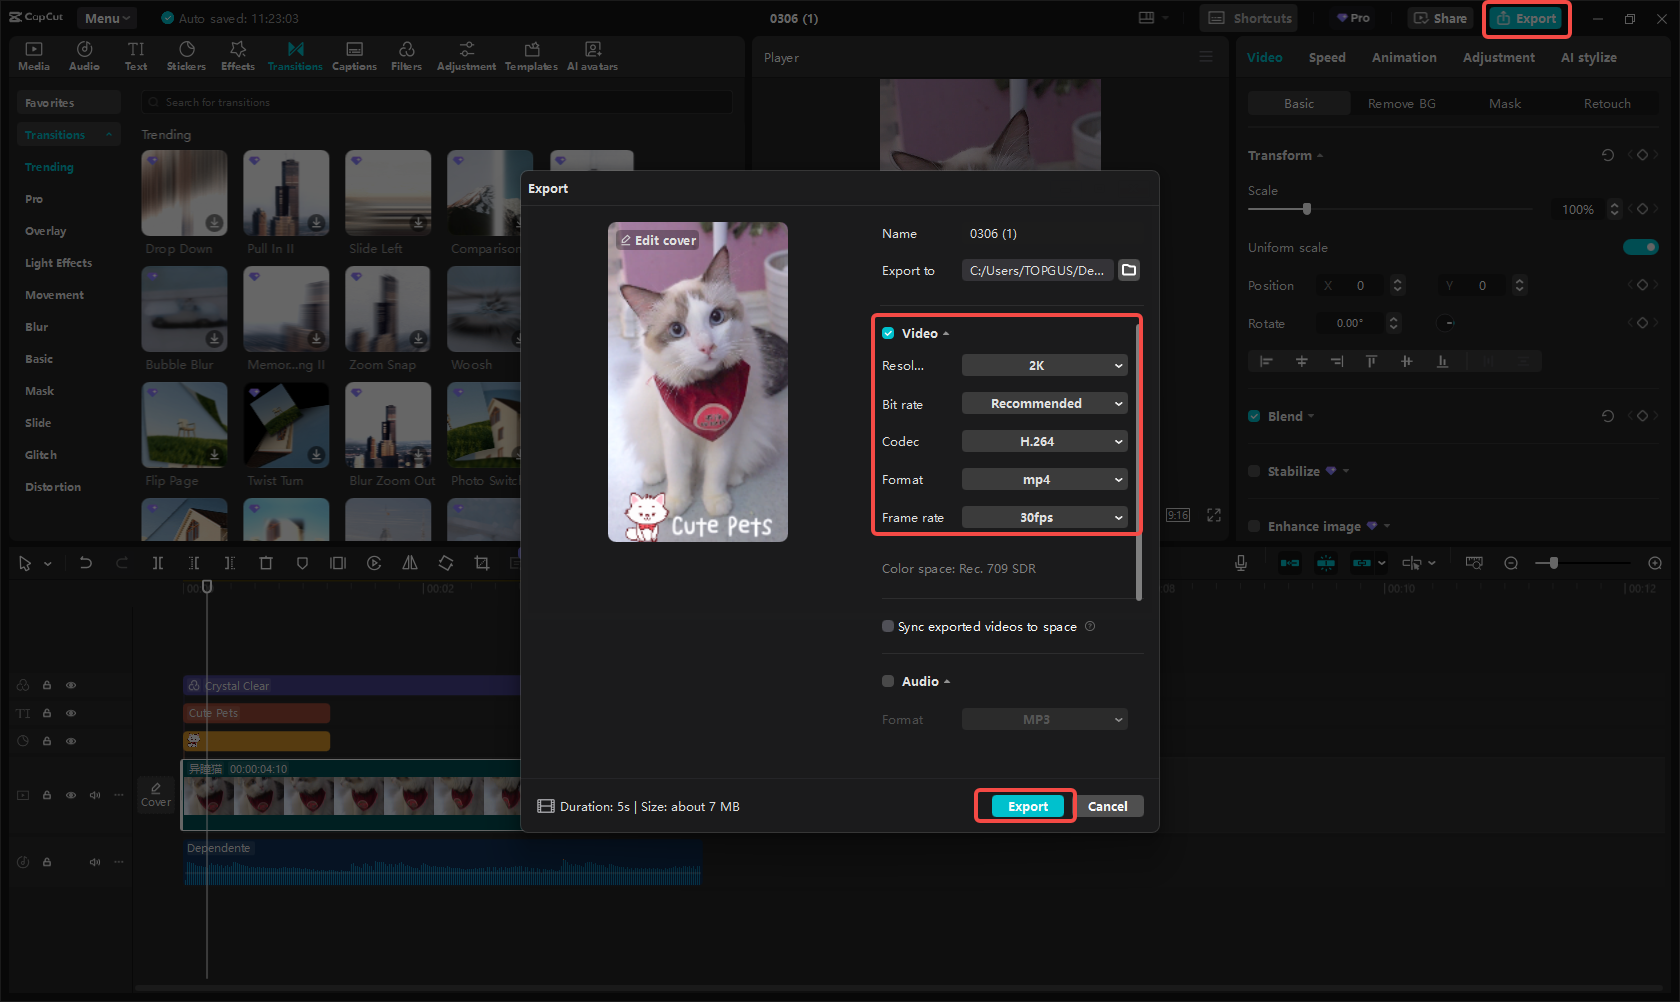This screenshot has height=1002, width=1680.
Task: Enable the Audio export checkbox
Action: [x=888, y=681]
